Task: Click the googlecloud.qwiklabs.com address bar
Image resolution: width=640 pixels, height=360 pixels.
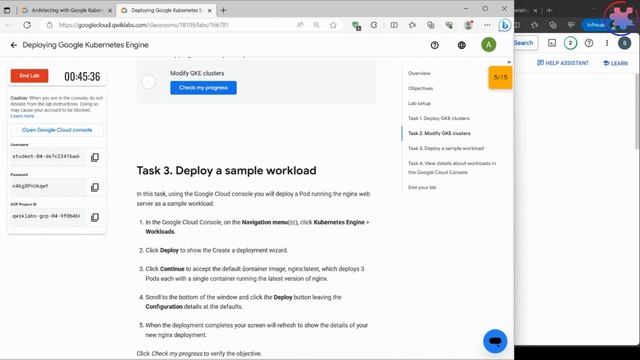Action: pyautogui.click(x=143, y=25)
